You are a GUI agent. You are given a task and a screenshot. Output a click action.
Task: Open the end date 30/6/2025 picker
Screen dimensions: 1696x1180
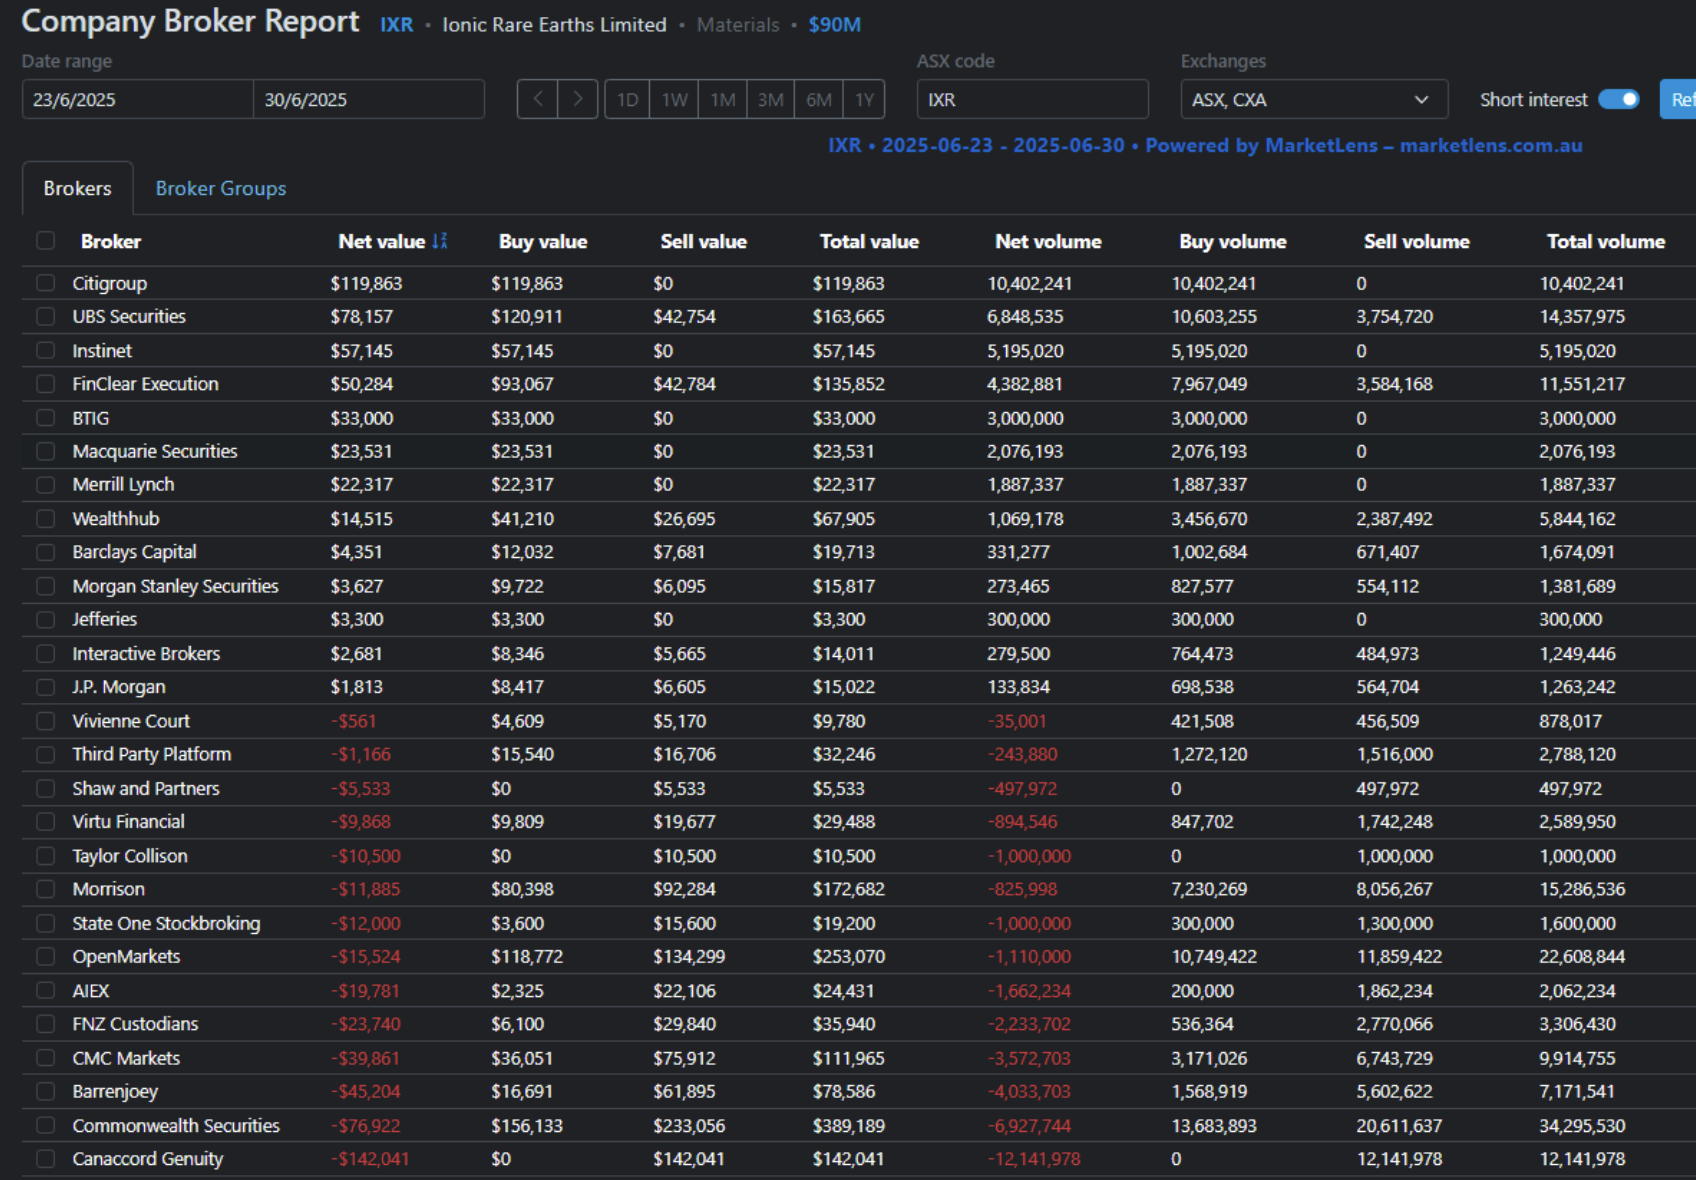click(368, 100)
